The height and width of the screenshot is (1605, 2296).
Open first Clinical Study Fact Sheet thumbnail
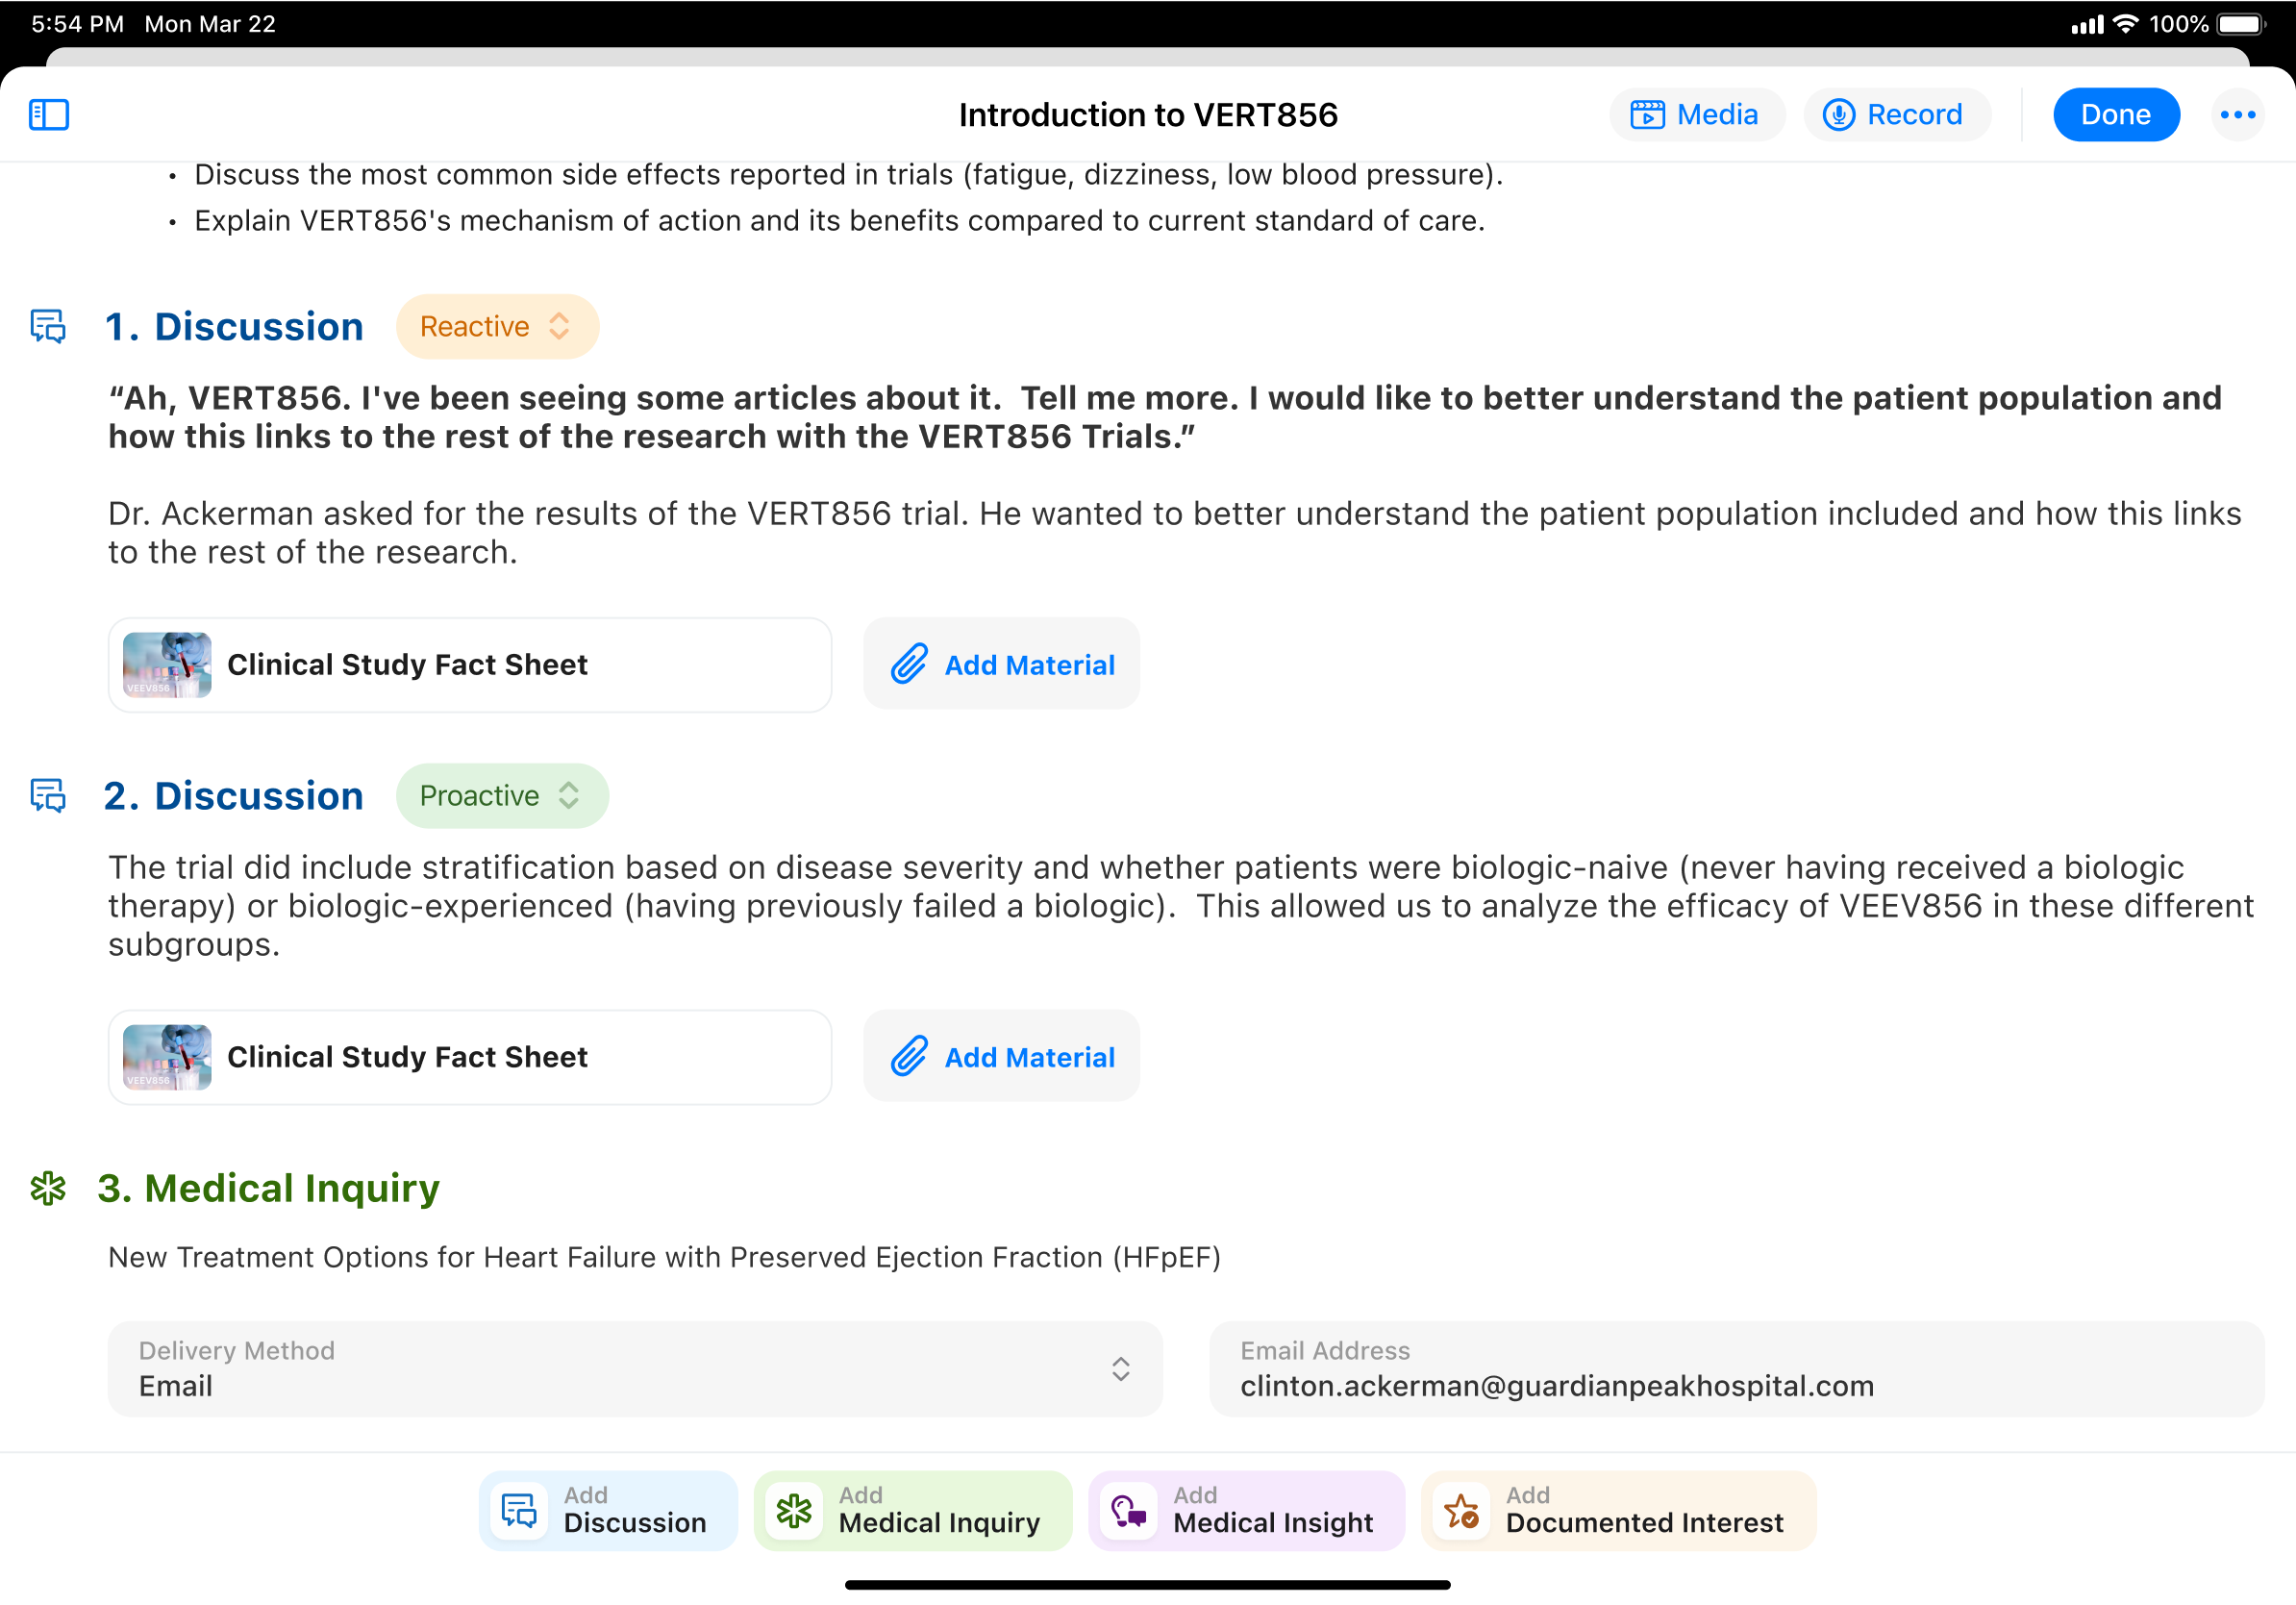(167, 664)
